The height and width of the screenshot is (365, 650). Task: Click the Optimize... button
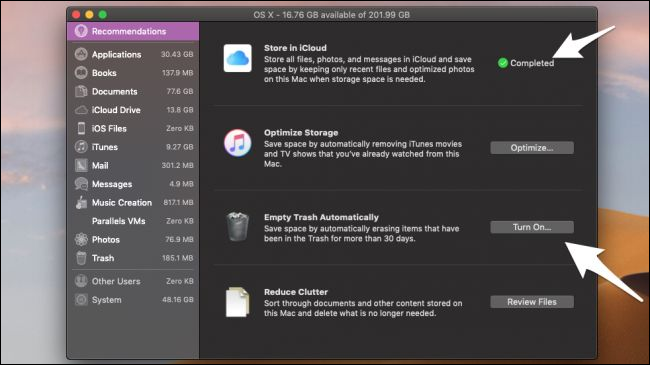(532, 148)
